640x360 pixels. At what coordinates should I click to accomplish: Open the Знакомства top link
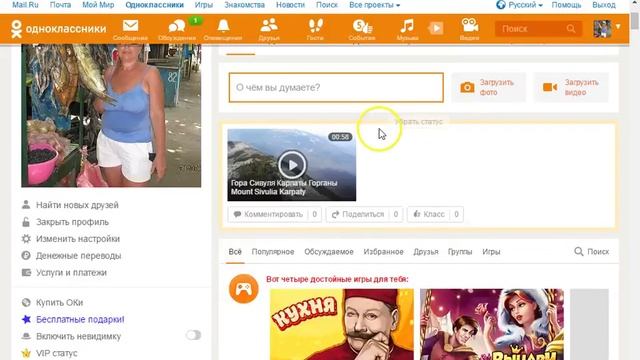click(x=244, y=5)
